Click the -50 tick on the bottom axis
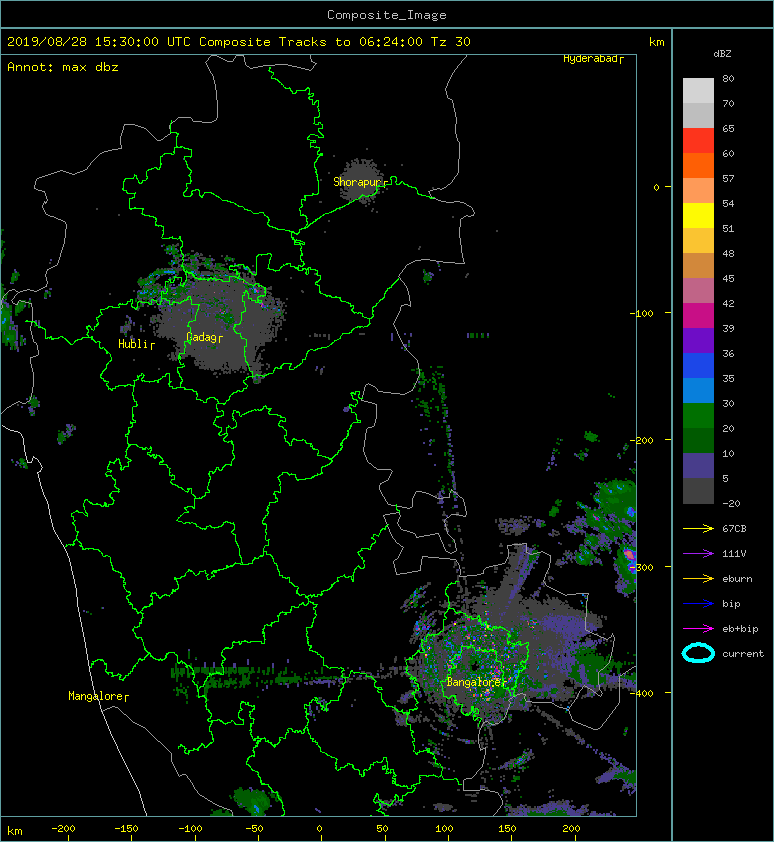Image resolution: width=774 pixels, height=842 pixels. click(x=254, y=829)
